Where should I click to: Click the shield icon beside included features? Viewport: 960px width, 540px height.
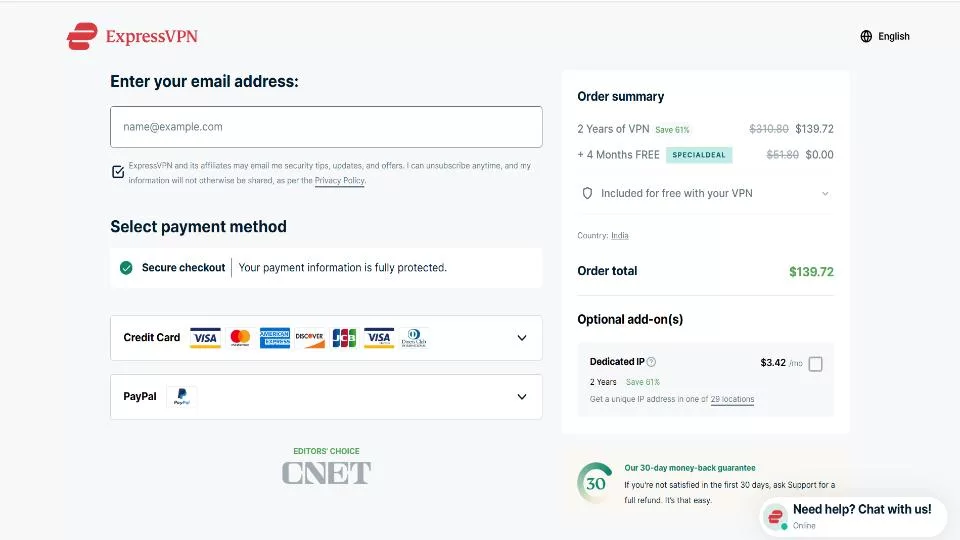tap(587, 193)
